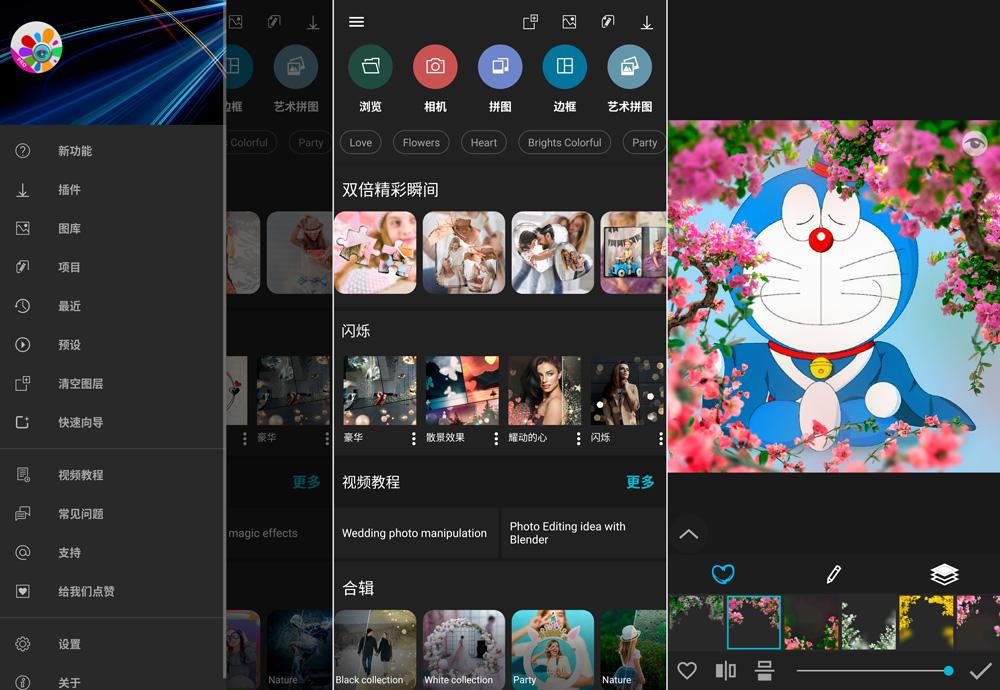Tap the clear layers icon in top toolbar
The height and width of the screenshot is (690, 1000).
pyautogui.click(x=530, y=22)
